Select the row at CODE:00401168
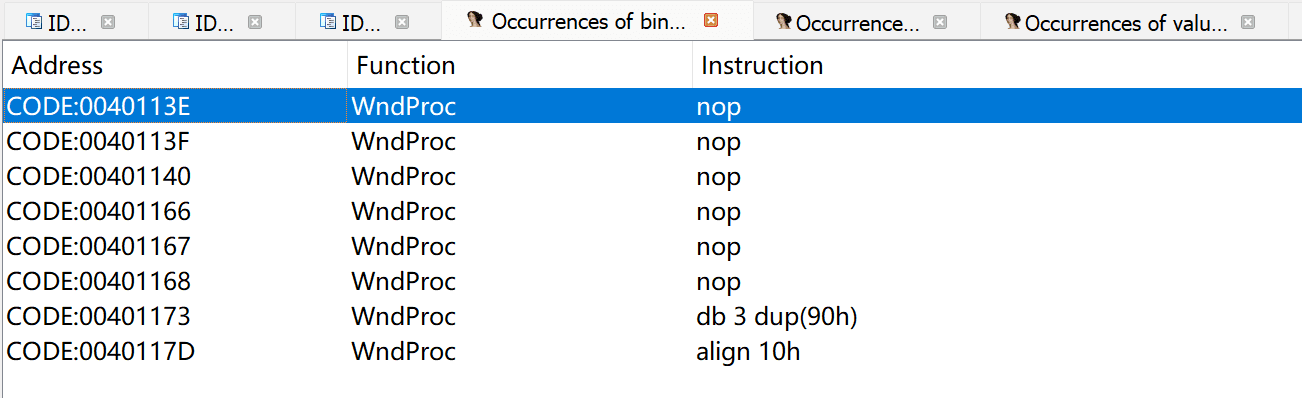This screenshot has width=1302, height=398. [651, 281]
